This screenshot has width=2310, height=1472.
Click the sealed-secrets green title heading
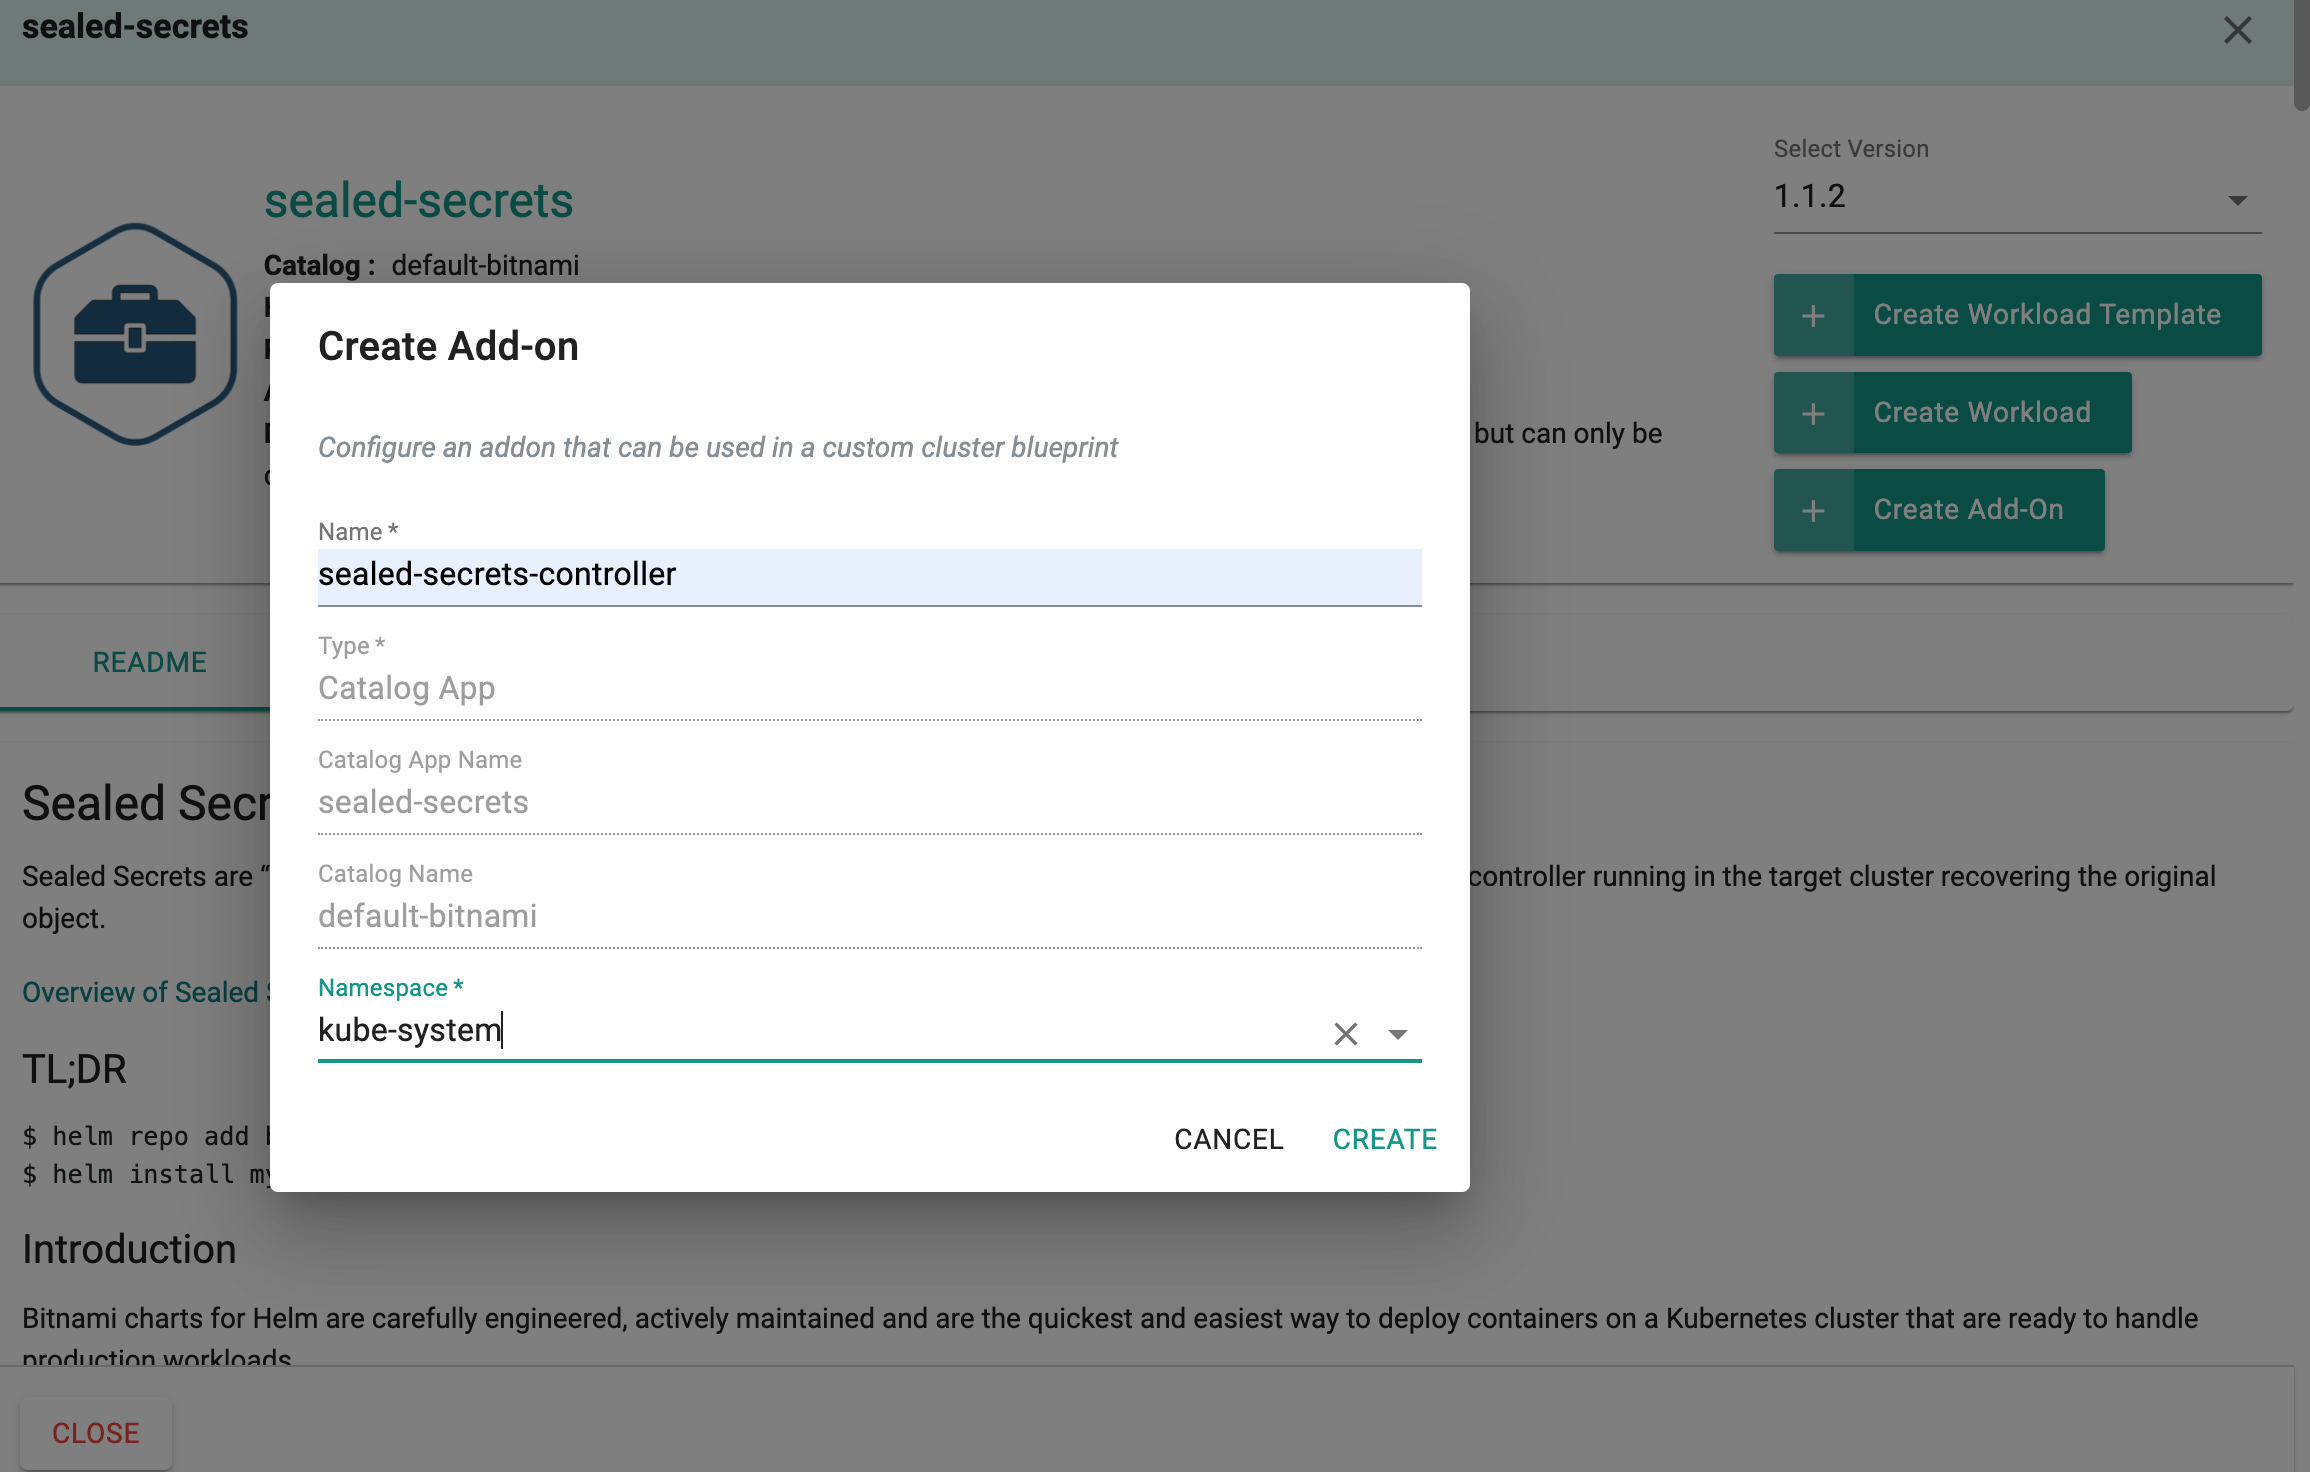[x=418, y=200]
